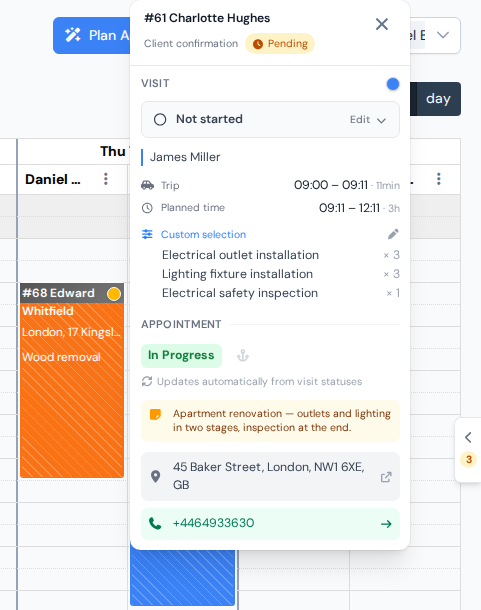This screenshot has height=610, width=481.
Task: Click the blue hatched visit block
Action: coord(183,577)
